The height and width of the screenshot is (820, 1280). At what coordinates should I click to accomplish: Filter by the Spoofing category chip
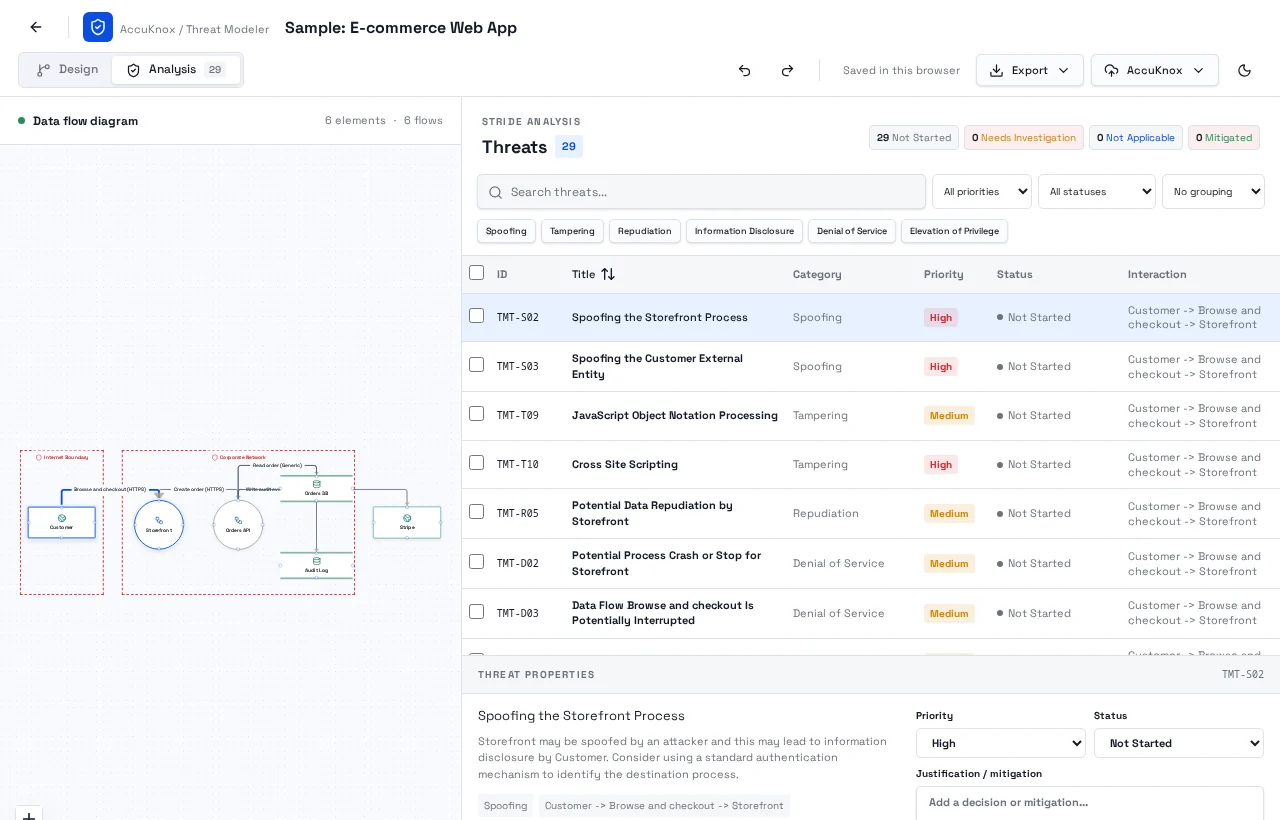(506, 231)
